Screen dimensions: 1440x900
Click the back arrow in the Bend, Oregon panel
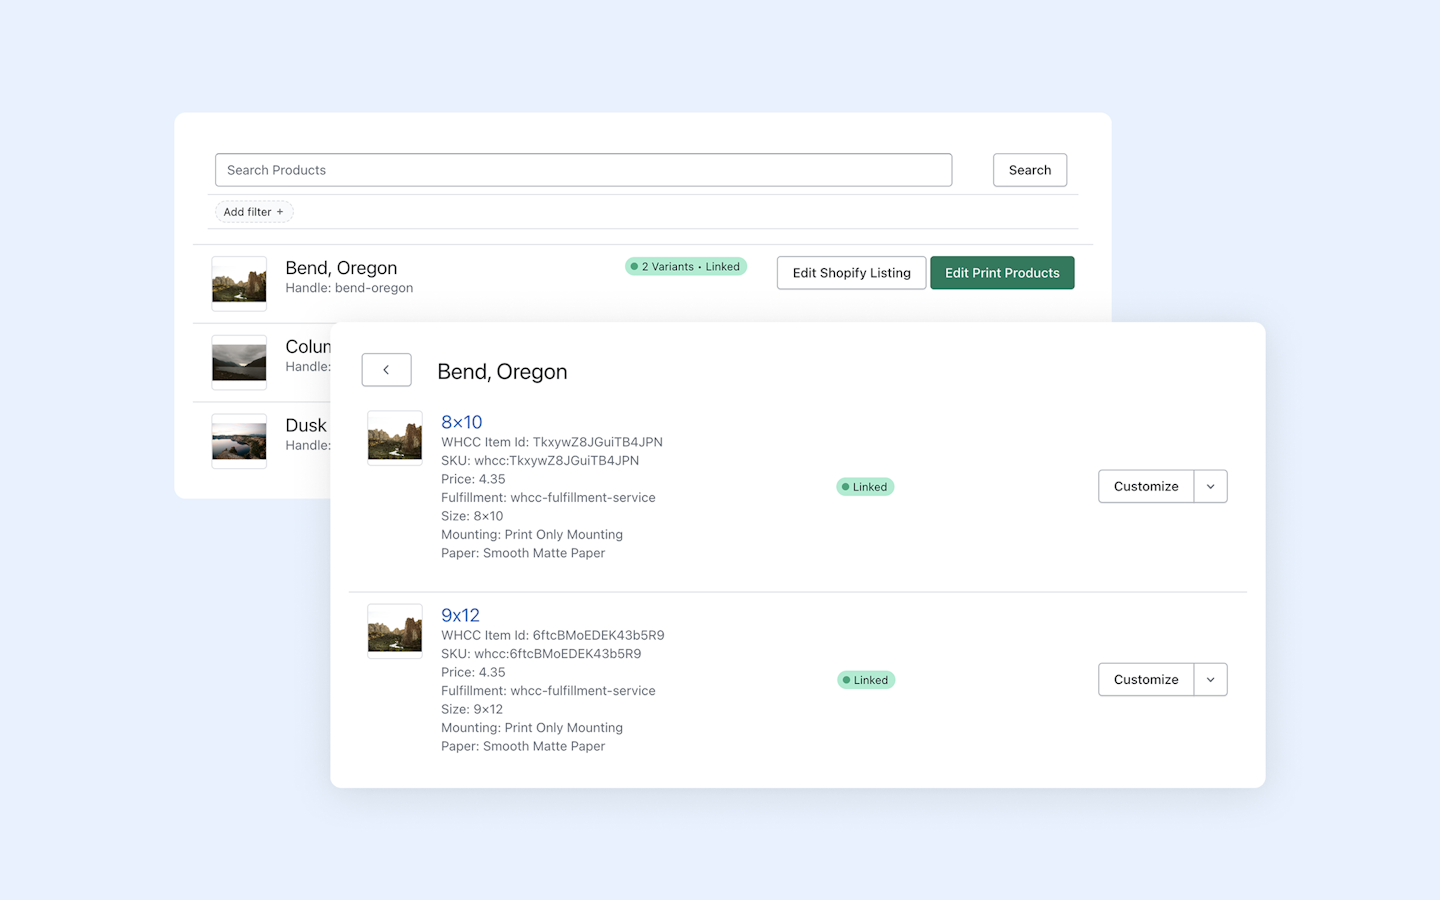coord(386,369)
